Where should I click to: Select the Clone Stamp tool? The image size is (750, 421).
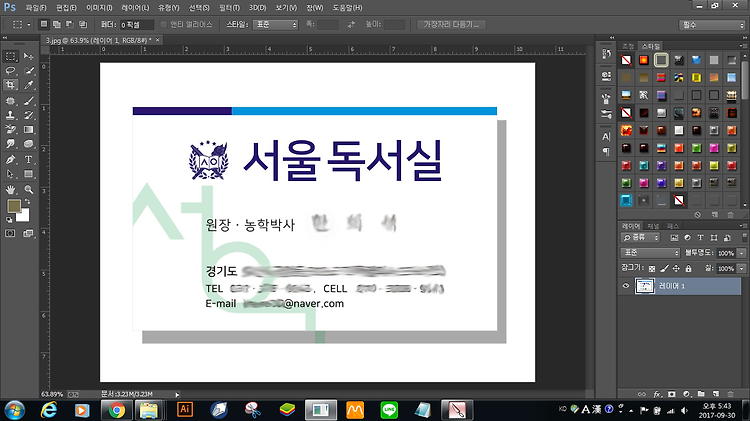click(x=10, y=115)
